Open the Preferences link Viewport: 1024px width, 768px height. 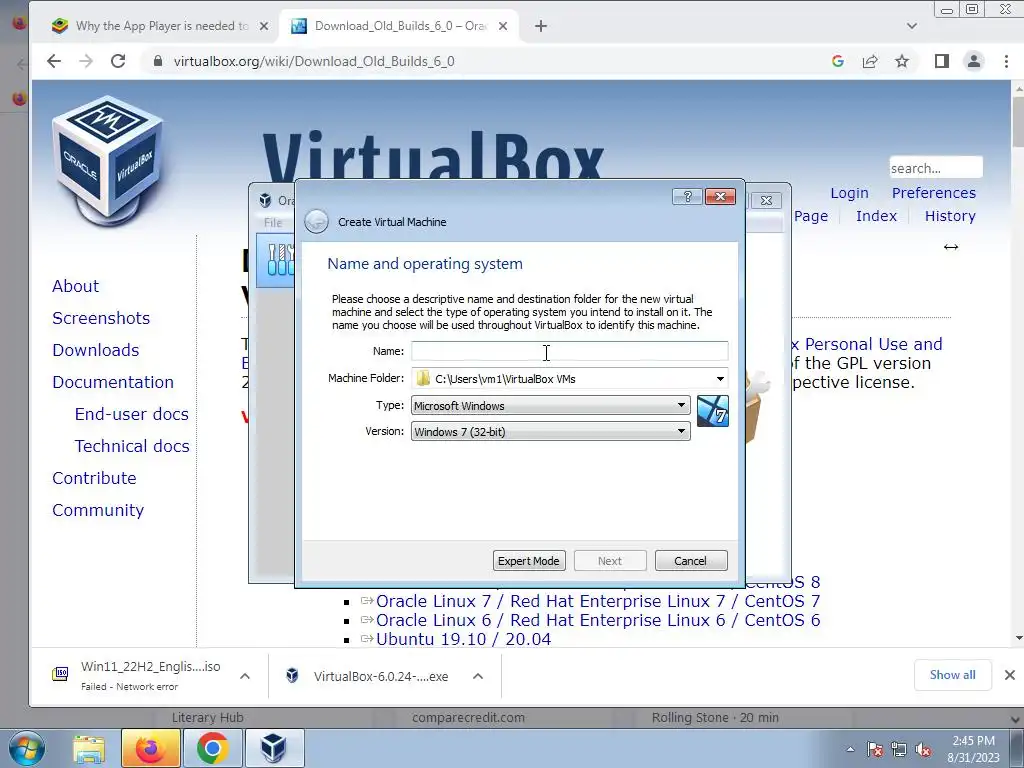pyautogui.click(x=934, y=193)
